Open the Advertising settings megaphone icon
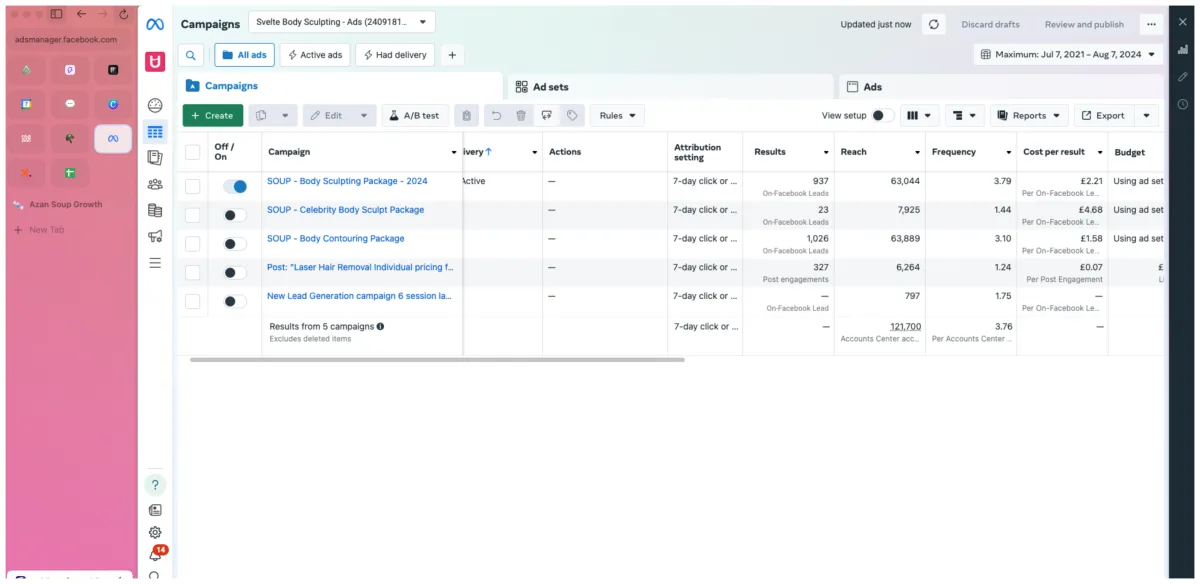Image resolution: width=1200 pixels, height=584 pixels. pyautogui.click(x=155, y=237)
